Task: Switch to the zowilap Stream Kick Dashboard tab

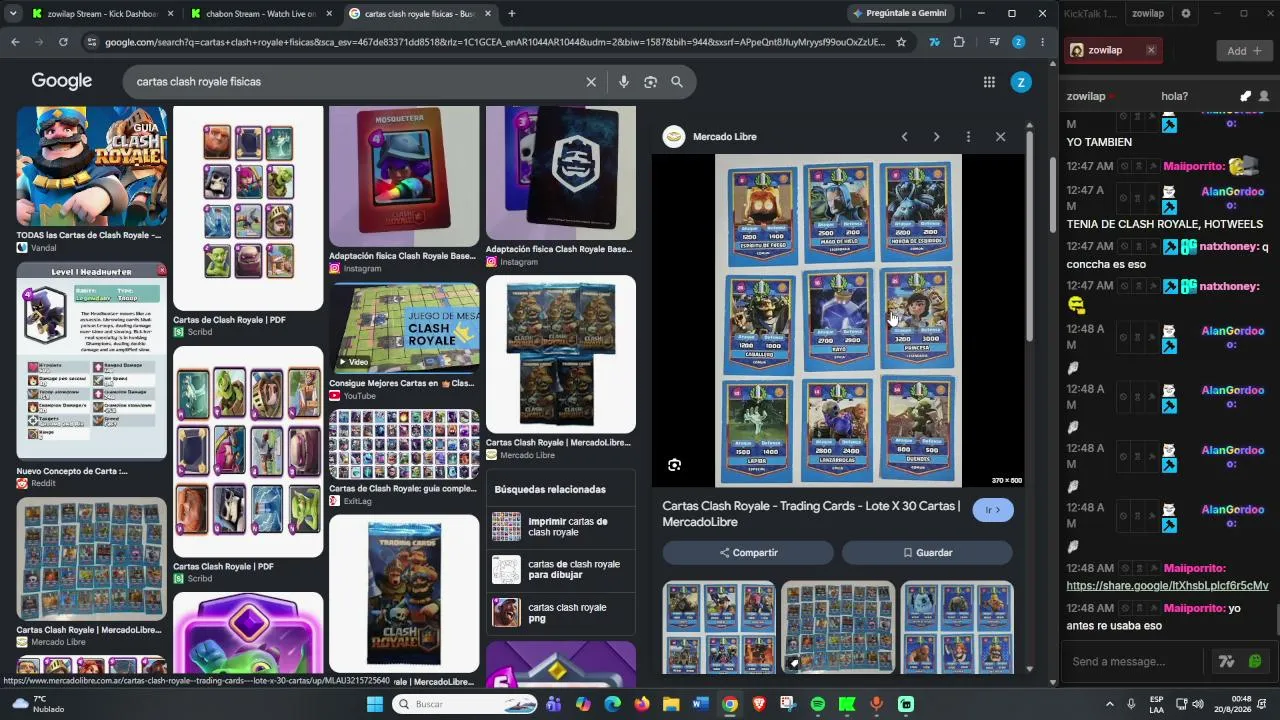Action: [102, 14]
